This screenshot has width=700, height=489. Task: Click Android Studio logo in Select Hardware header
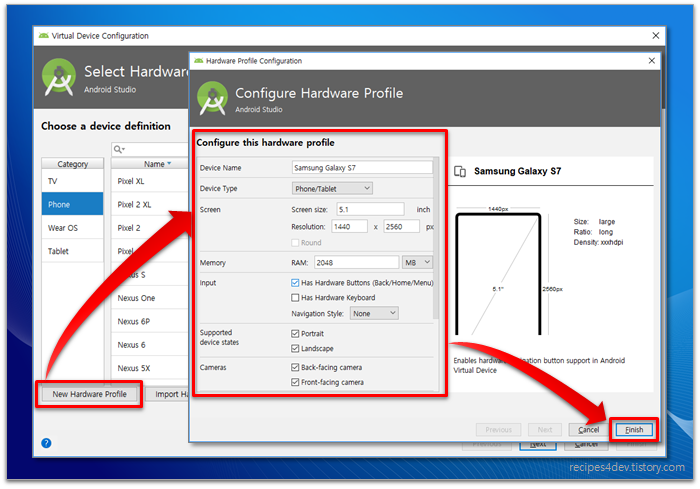coord(58,77)
